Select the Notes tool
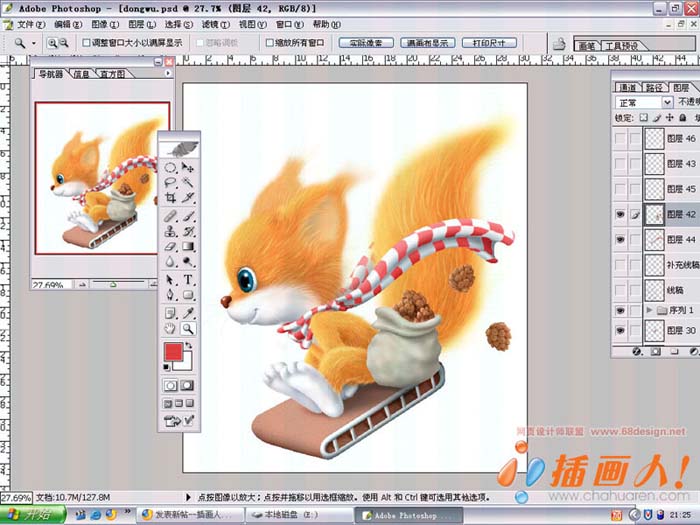700x525 pixels. coord(170,313)
